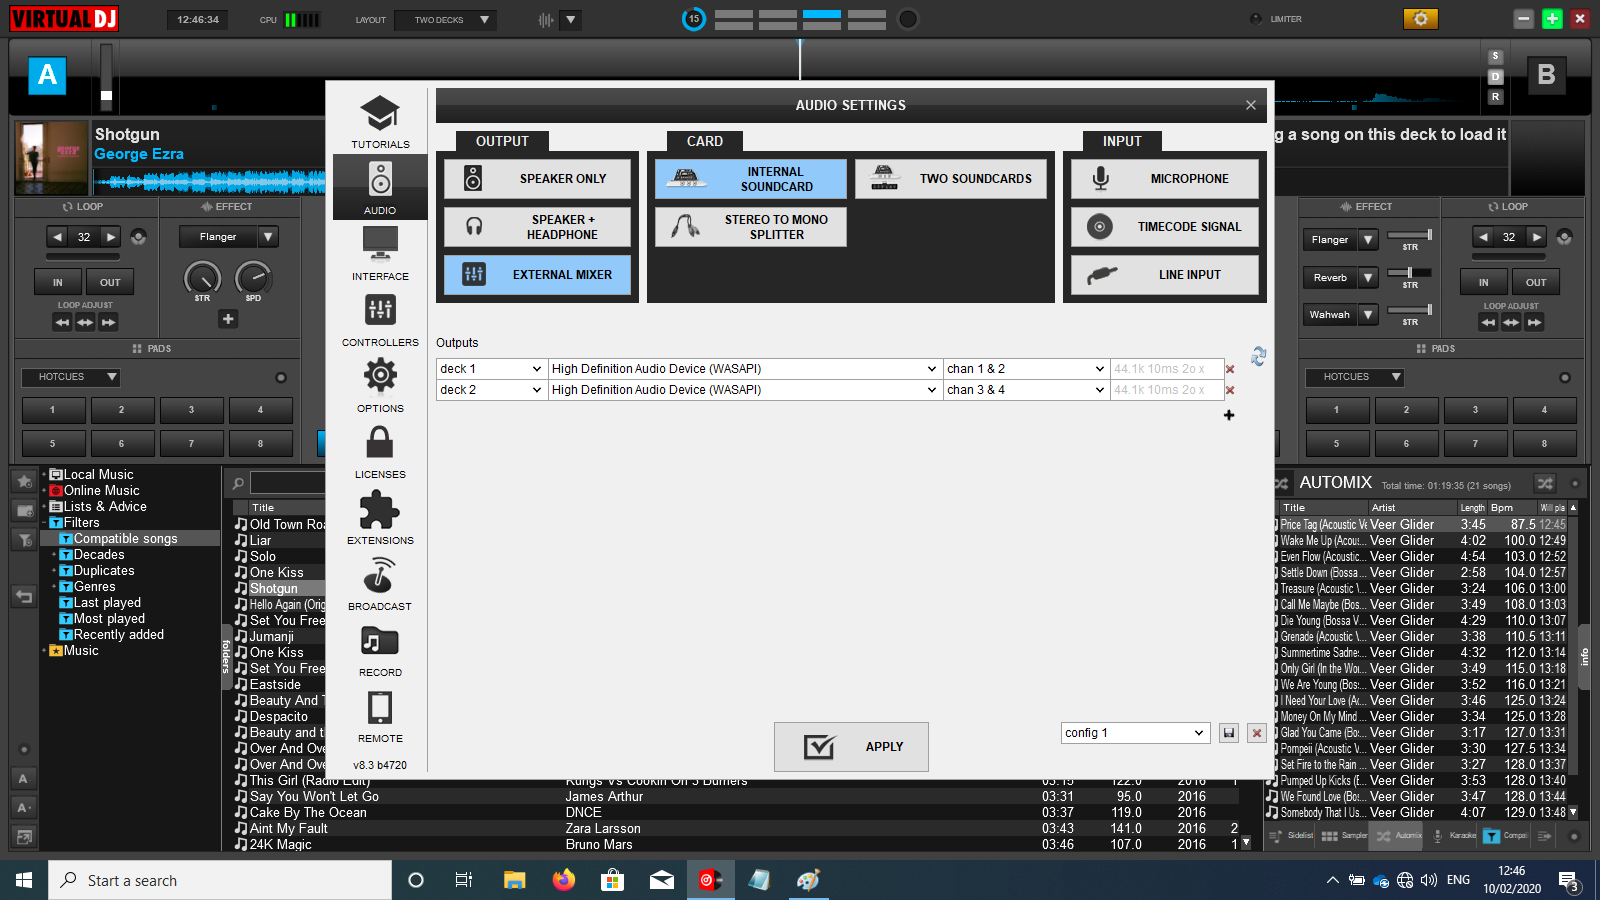Adjust deck A effect SPD knob
The height and width of the screenshot is (900, 1600).
pos(253,278)
